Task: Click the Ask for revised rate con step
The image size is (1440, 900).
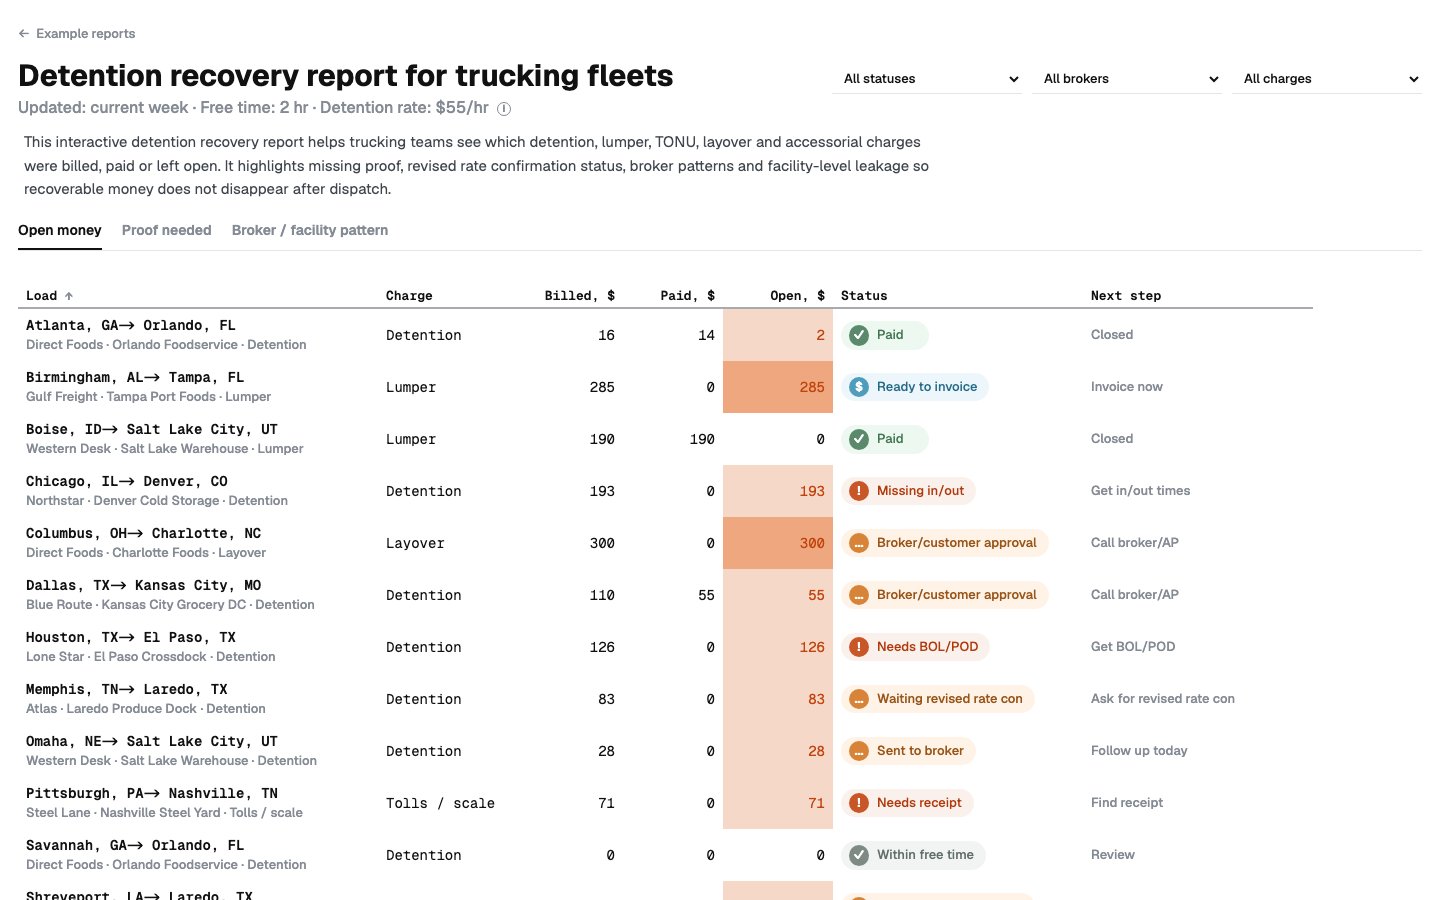Action: pos(1163,699)
